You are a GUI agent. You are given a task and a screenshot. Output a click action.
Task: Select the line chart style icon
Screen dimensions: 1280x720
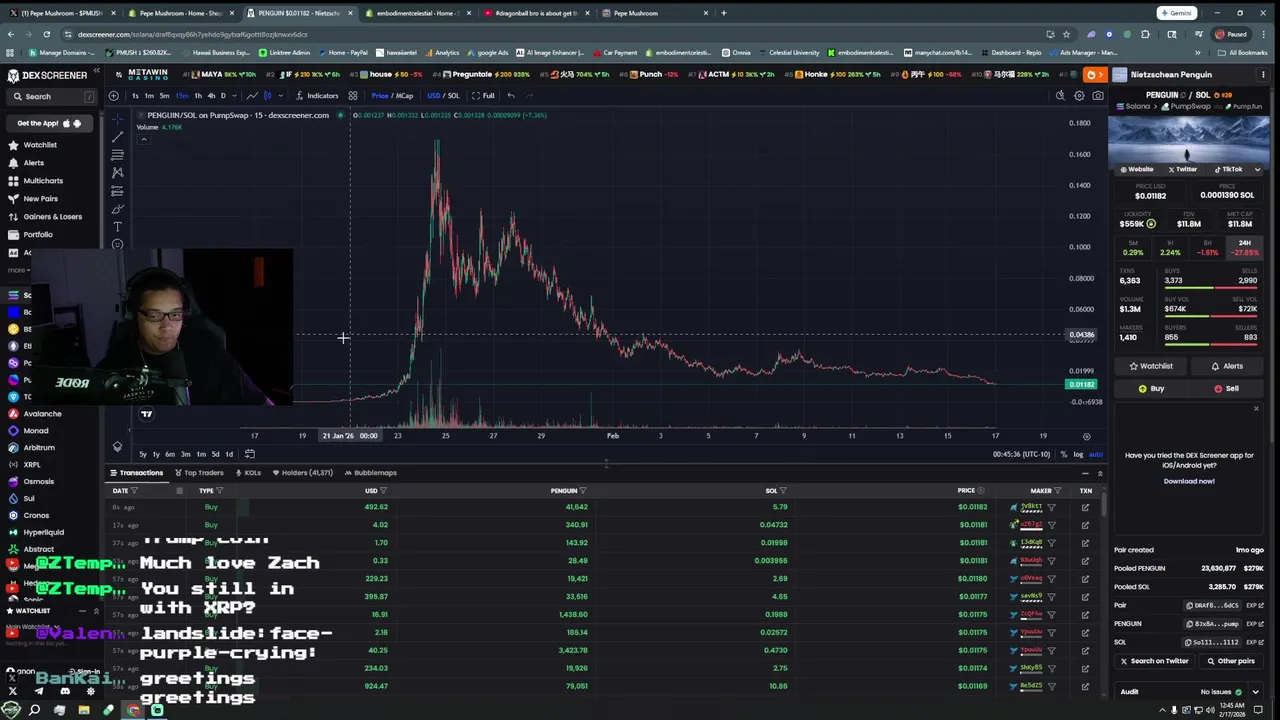click(252, 96)
